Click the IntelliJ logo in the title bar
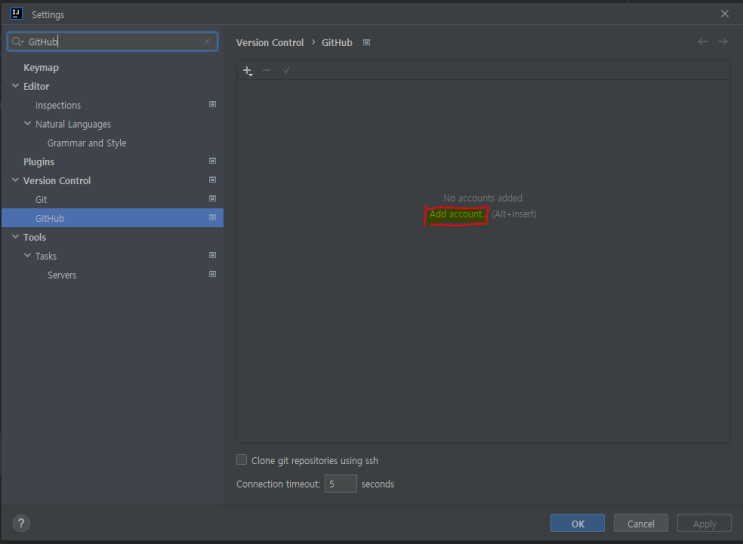The width and height of the screenshot is (743, 544). (17, 14)
